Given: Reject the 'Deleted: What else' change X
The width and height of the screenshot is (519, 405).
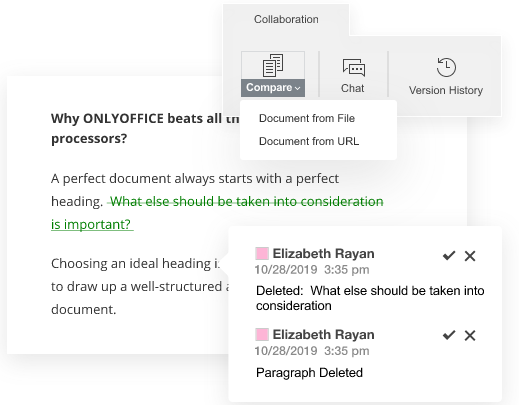Looking at the screenshot, I should coord(470,256).
